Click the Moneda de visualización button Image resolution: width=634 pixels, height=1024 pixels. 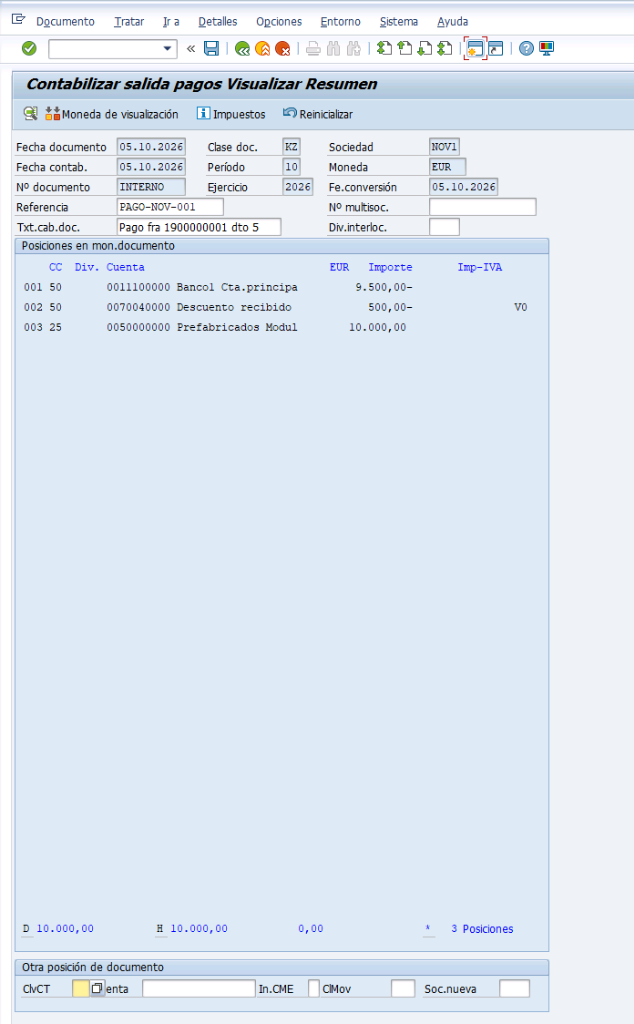coord(112,114)
